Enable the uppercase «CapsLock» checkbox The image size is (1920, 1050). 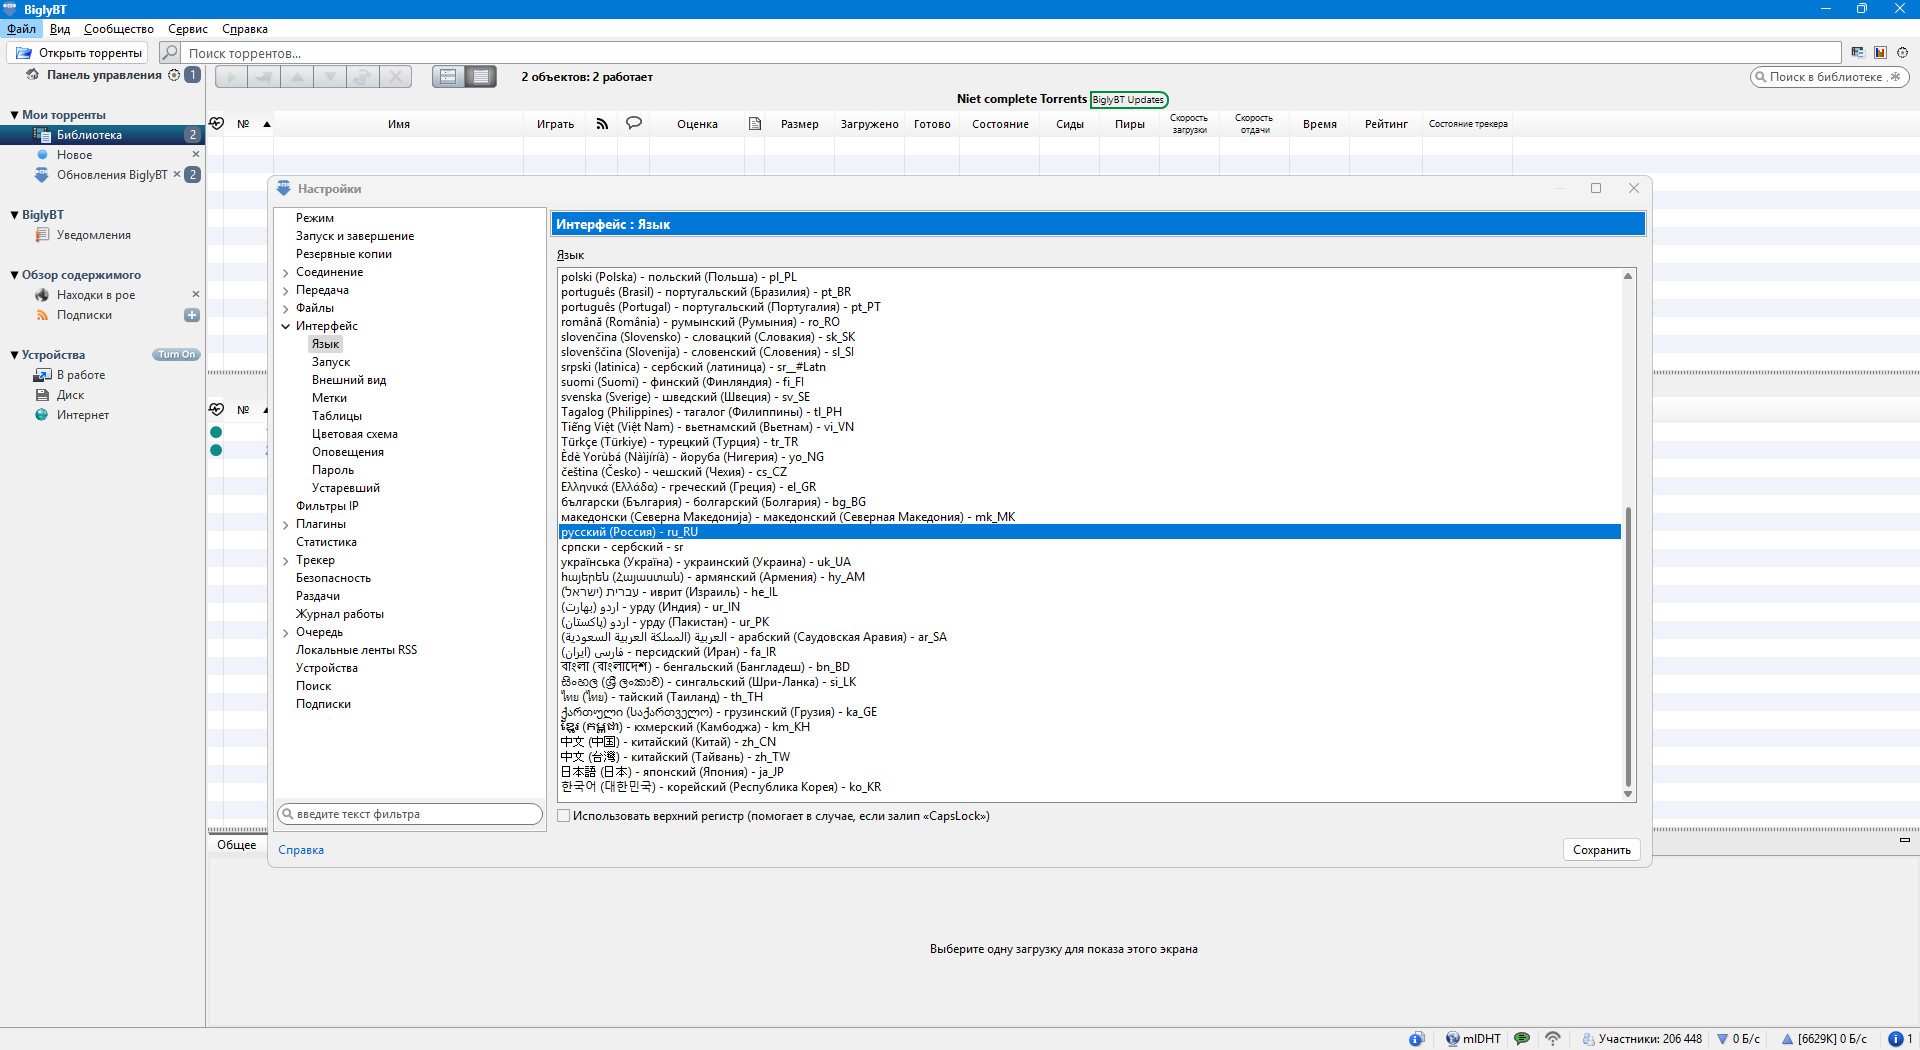click(x=564, y=816)
